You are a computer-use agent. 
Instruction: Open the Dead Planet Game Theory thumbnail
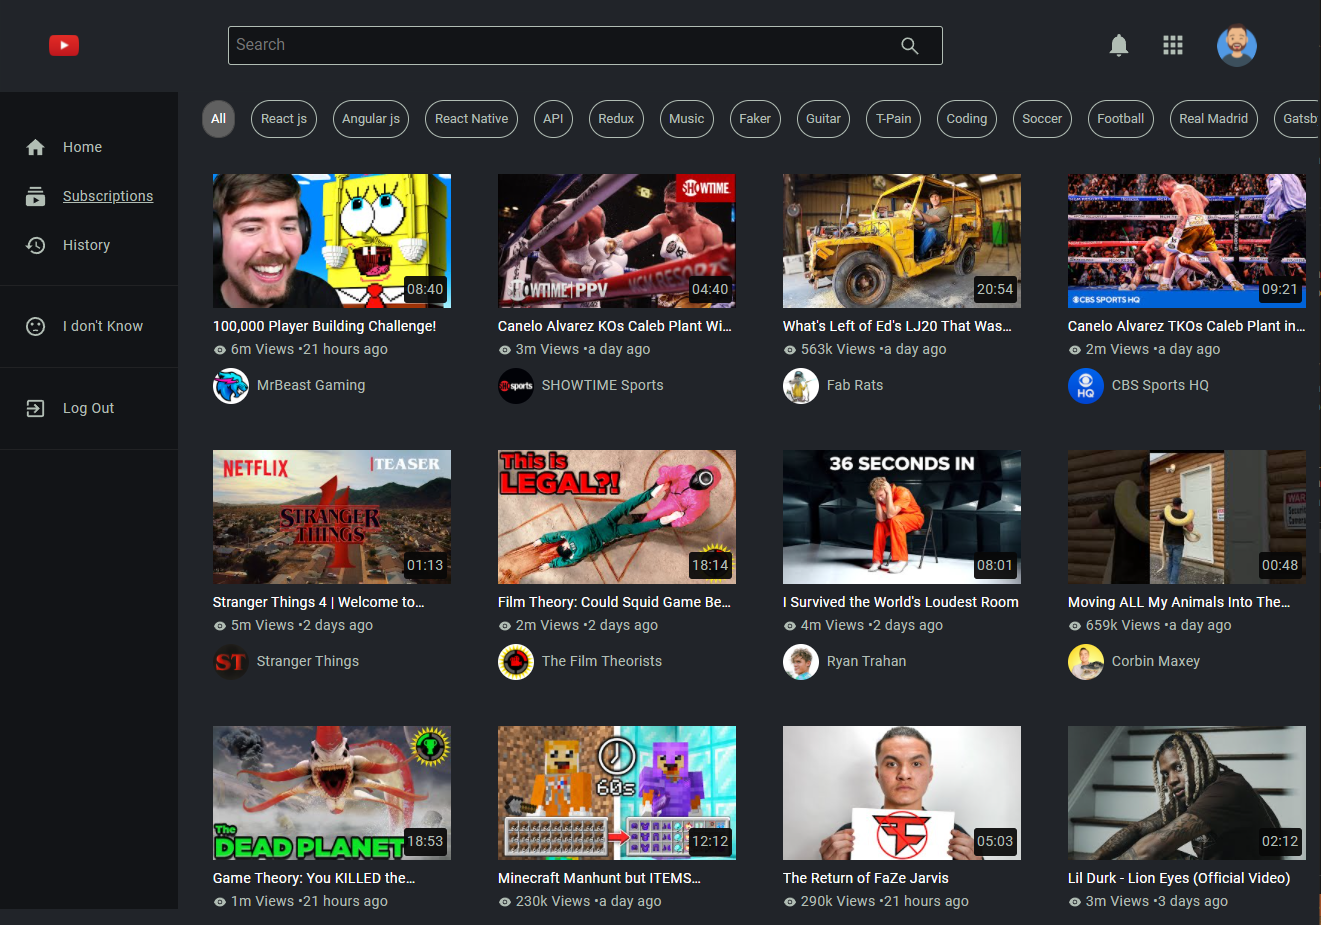(x=332, y=793)
